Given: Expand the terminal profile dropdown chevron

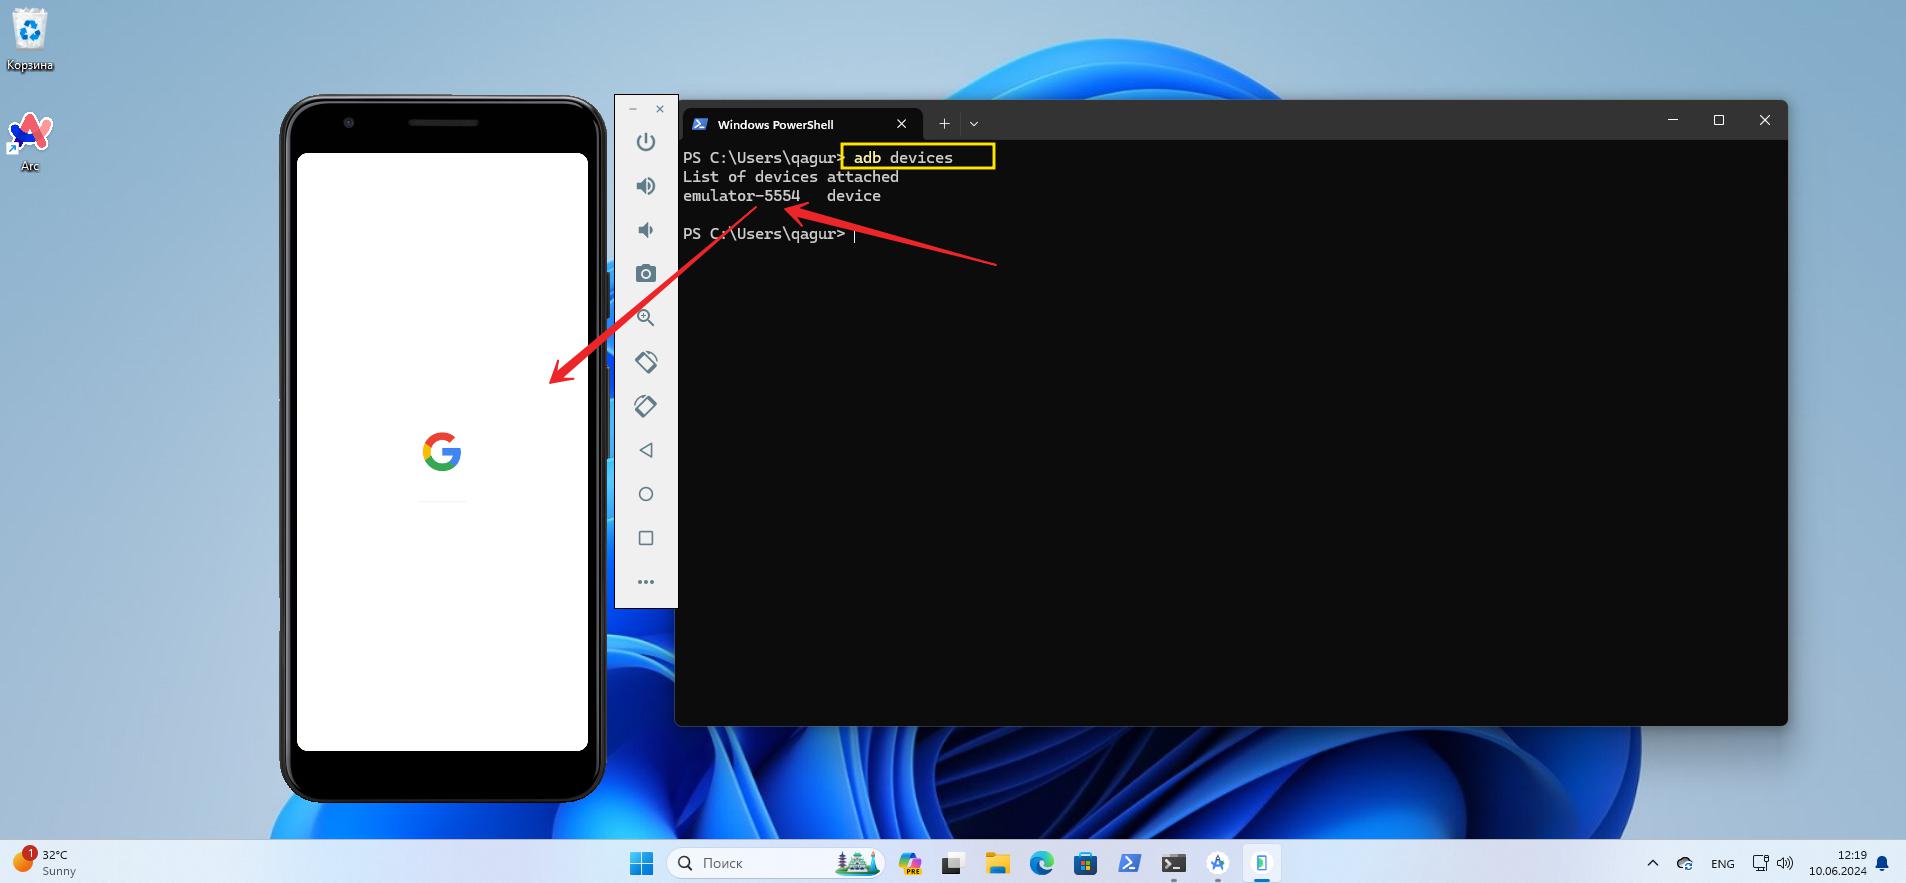Looking at the screenshot, I should (974, 124).
